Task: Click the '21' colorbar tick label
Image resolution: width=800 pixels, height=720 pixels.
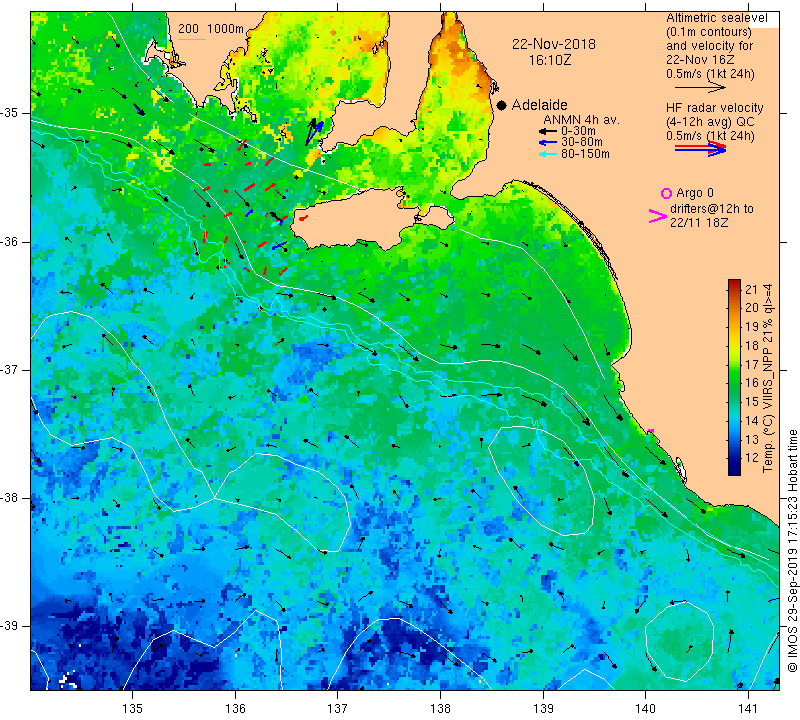Action: 752,289
